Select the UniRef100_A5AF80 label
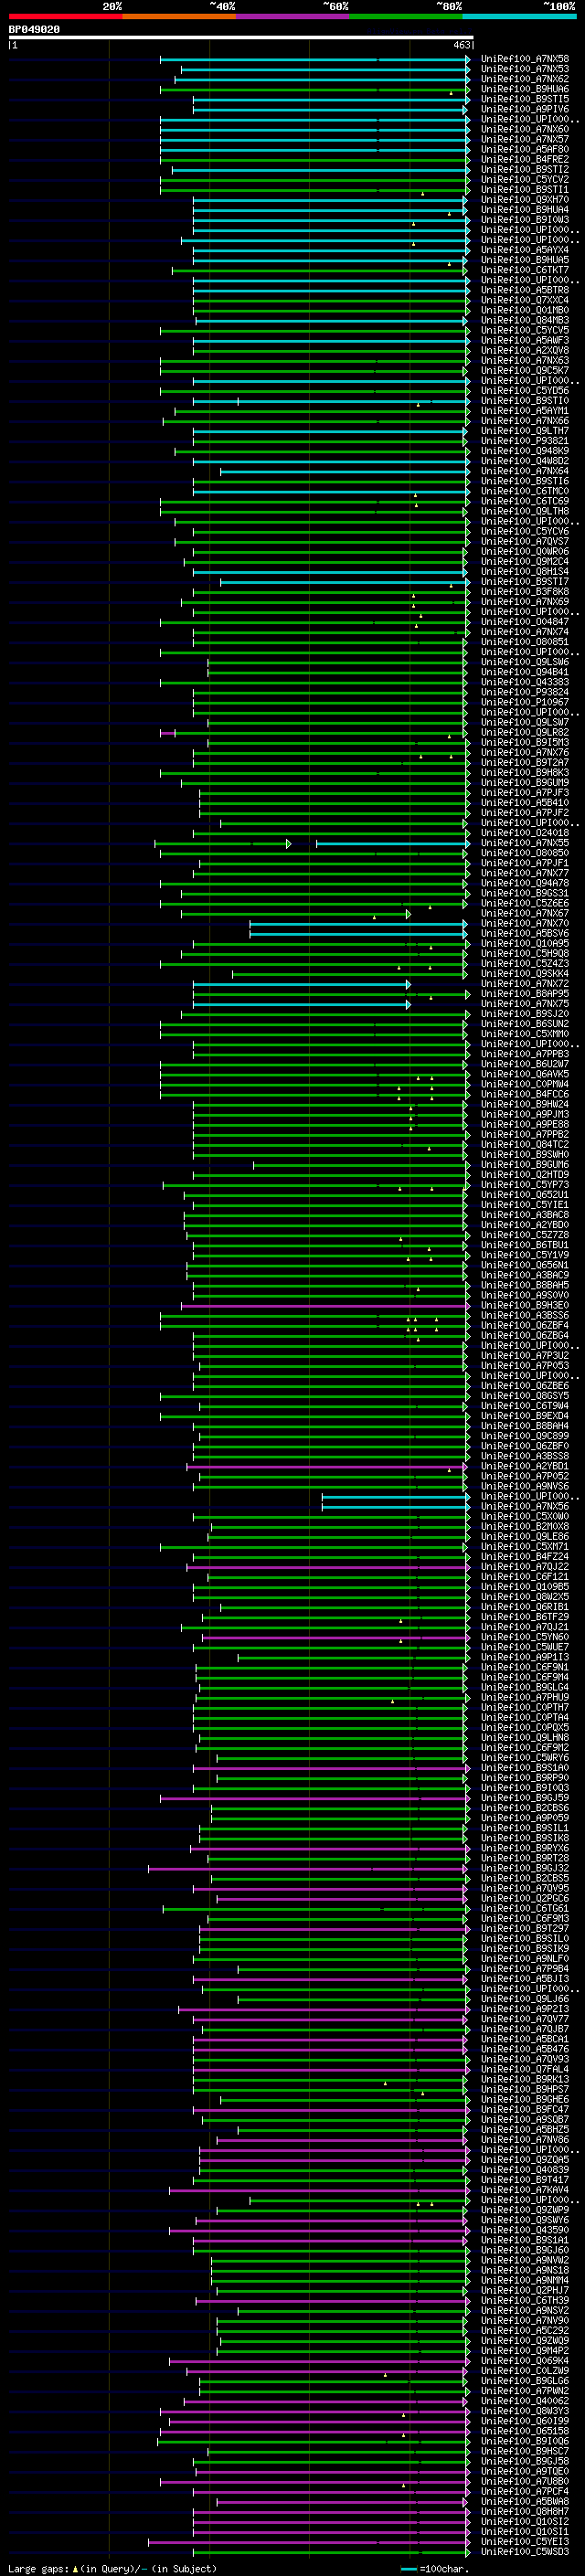Image resolution: width=585 pixels, height=2576 pixels. (525, 149)
